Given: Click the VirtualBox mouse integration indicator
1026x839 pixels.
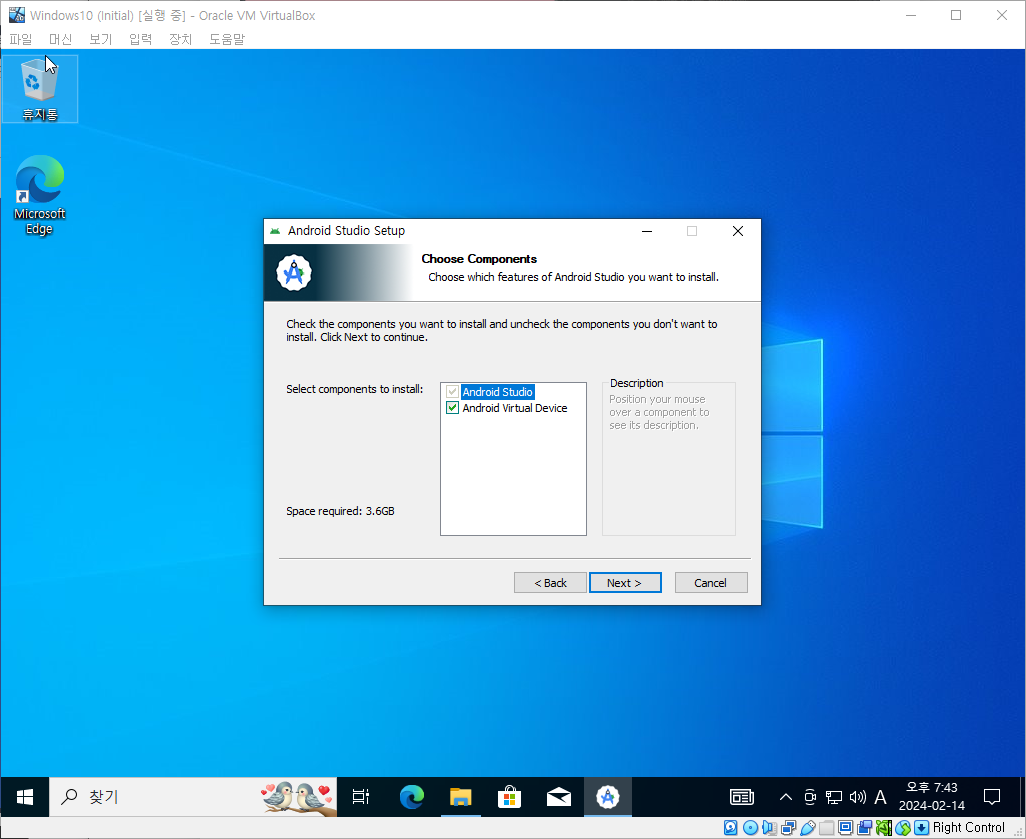Looking at the screenshot, I should point(903,828).
